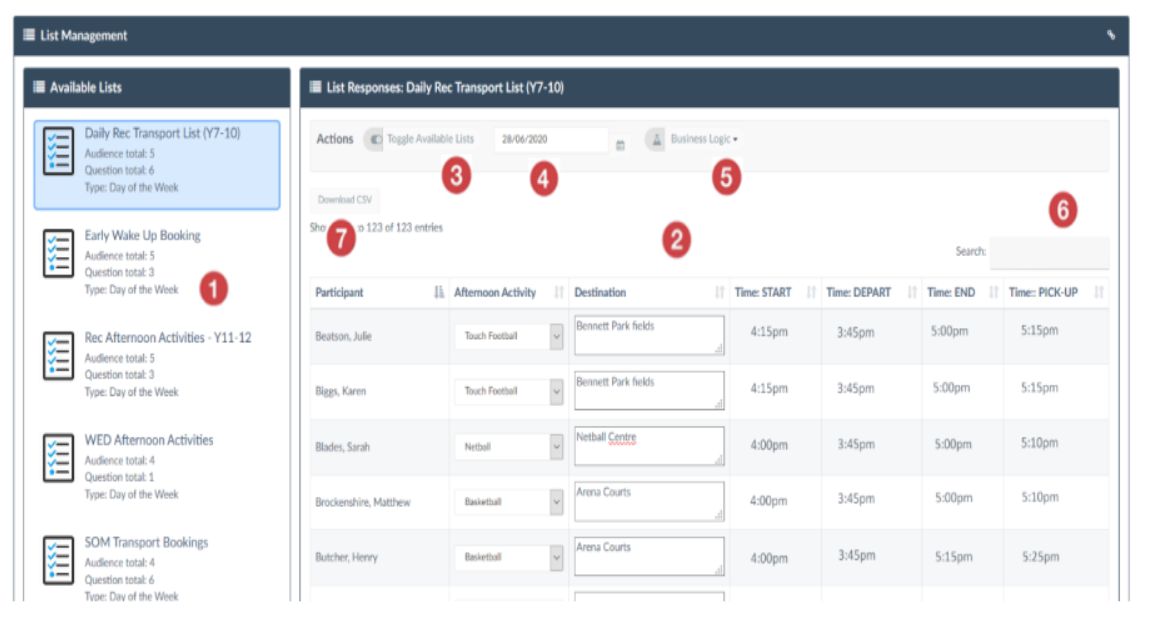Image resolution: width=1149 pixels, height=636 pixels.
Task: Click the Netball Centre destination text box
Action: pyautogui.click(x=649, y=446)
